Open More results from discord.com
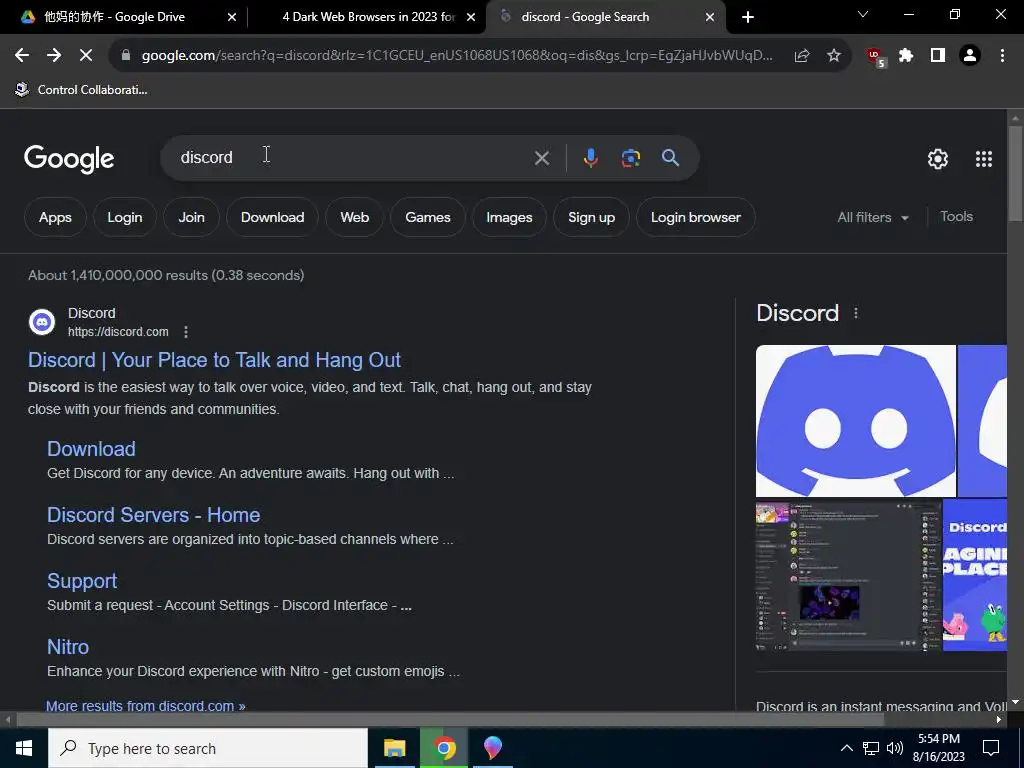The width and height of the screenshot is (1024, 768). (146, 706)
